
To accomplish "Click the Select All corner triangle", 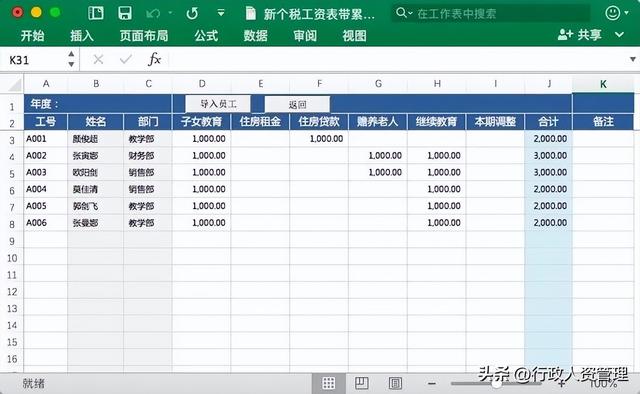I will tap(15, 85).
